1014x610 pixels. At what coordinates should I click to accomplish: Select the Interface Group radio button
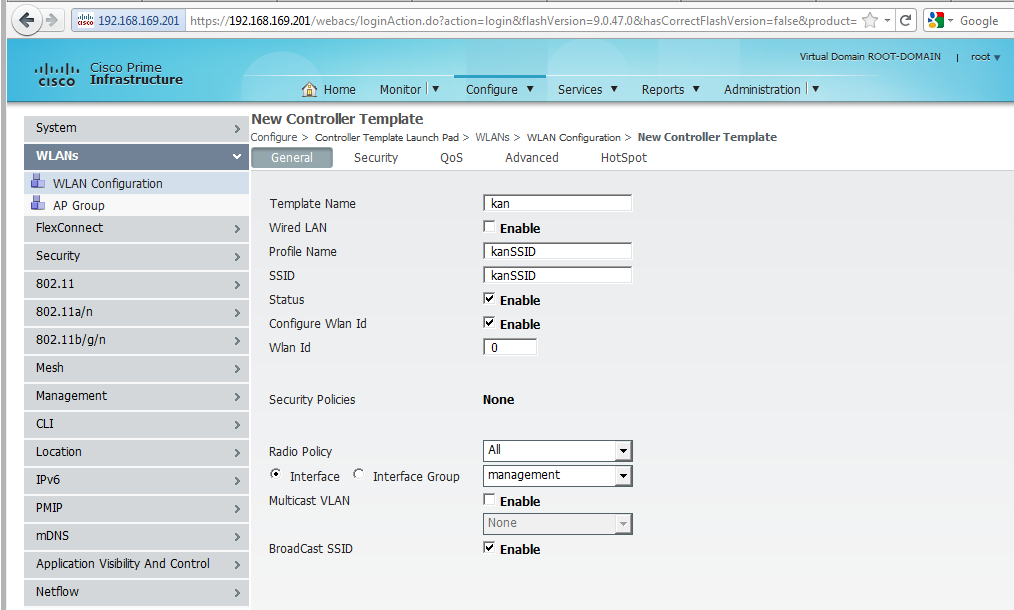[358, 474]
